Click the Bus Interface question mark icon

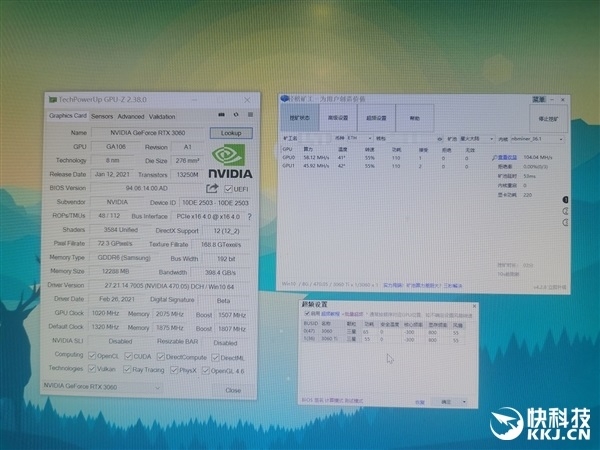[249, 217]
